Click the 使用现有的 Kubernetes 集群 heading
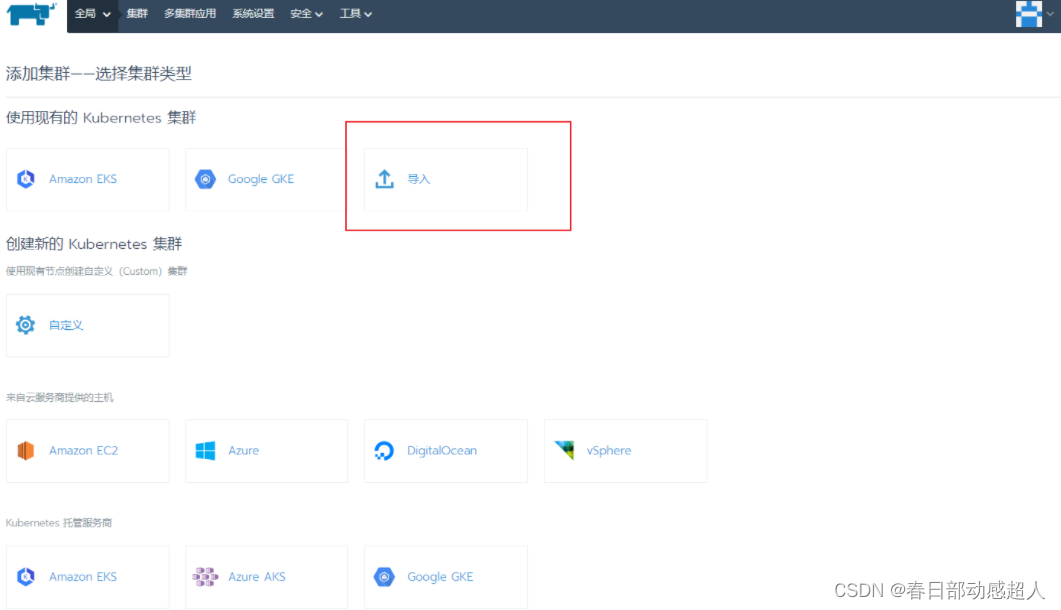The height and width of the screenshot is (610, 1061). pyautogui.click(x=101, y=118)
